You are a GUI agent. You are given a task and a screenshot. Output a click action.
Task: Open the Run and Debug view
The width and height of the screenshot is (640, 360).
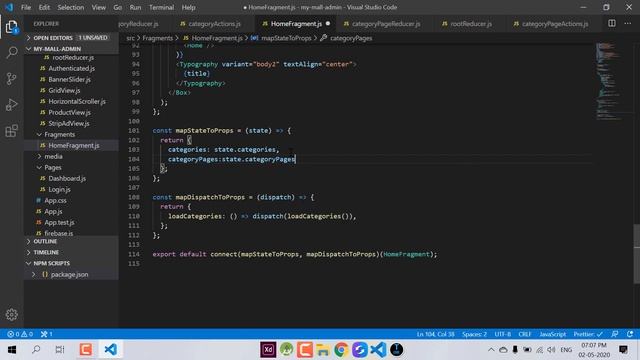pyautogui.click(x=12, y=104)
